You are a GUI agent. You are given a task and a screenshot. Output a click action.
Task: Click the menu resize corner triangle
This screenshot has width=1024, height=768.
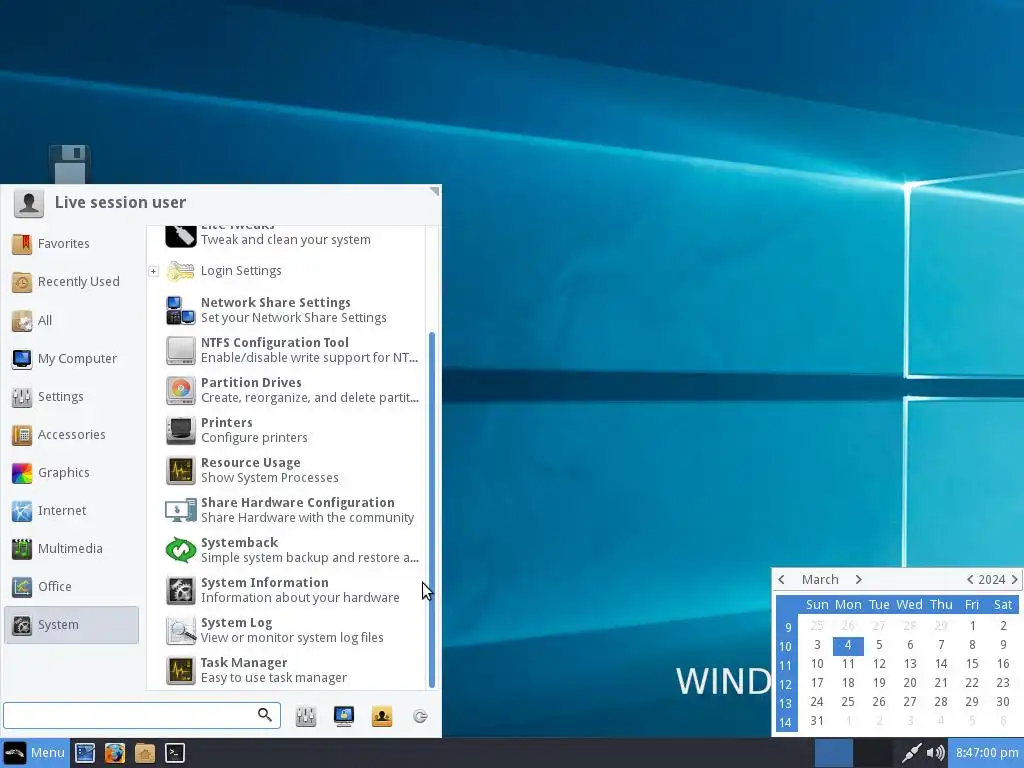[434, 191]
